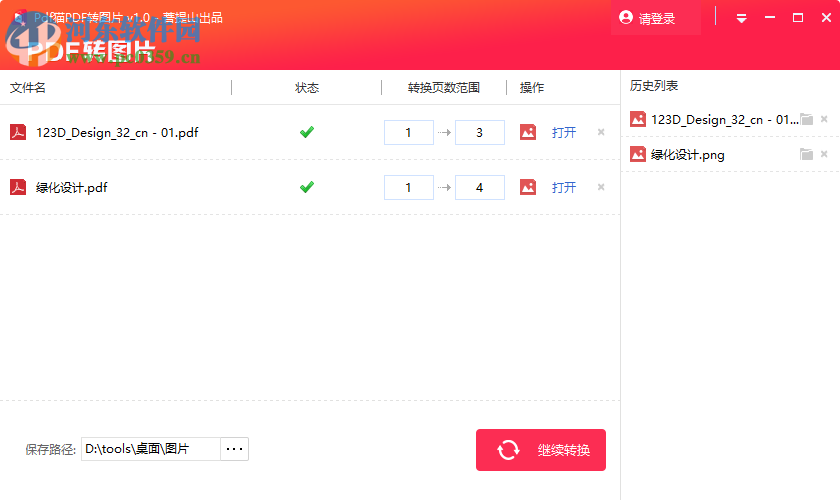Open folder of history item 123D_Design_32_cn
This screenshot has height=500, width=840.
806,119
